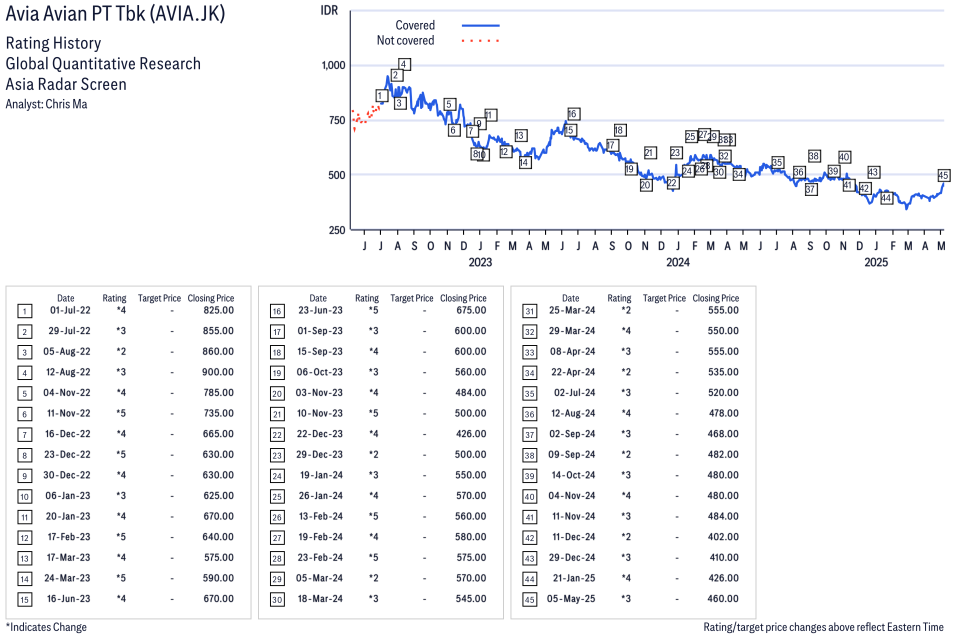Click the Not covered legend label
The image size is (955, 634).
tap(406, 41)
